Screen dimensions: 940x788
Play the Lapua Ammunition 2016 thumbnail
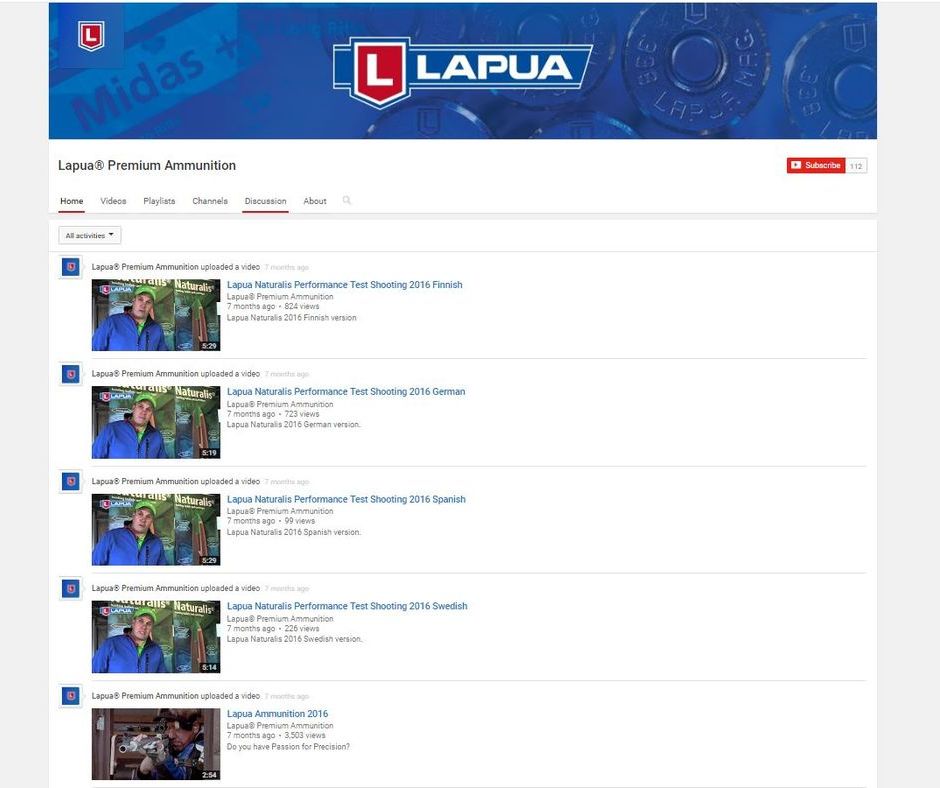point(156,744)
